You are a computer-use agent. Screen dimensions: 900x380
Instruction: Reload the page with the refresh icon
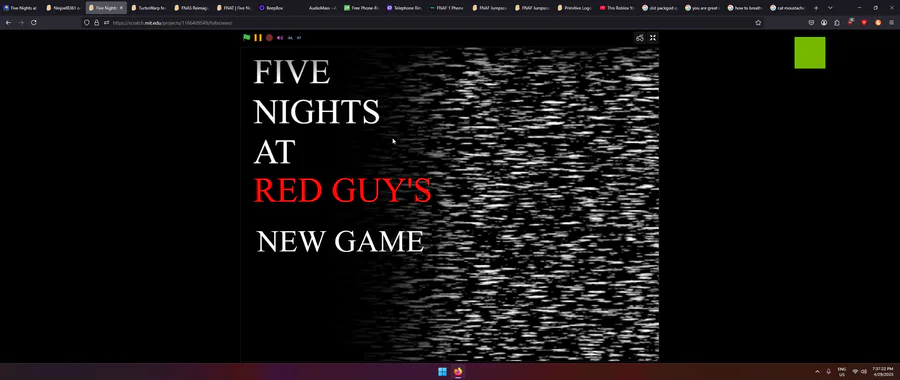[x=34, y=22]
